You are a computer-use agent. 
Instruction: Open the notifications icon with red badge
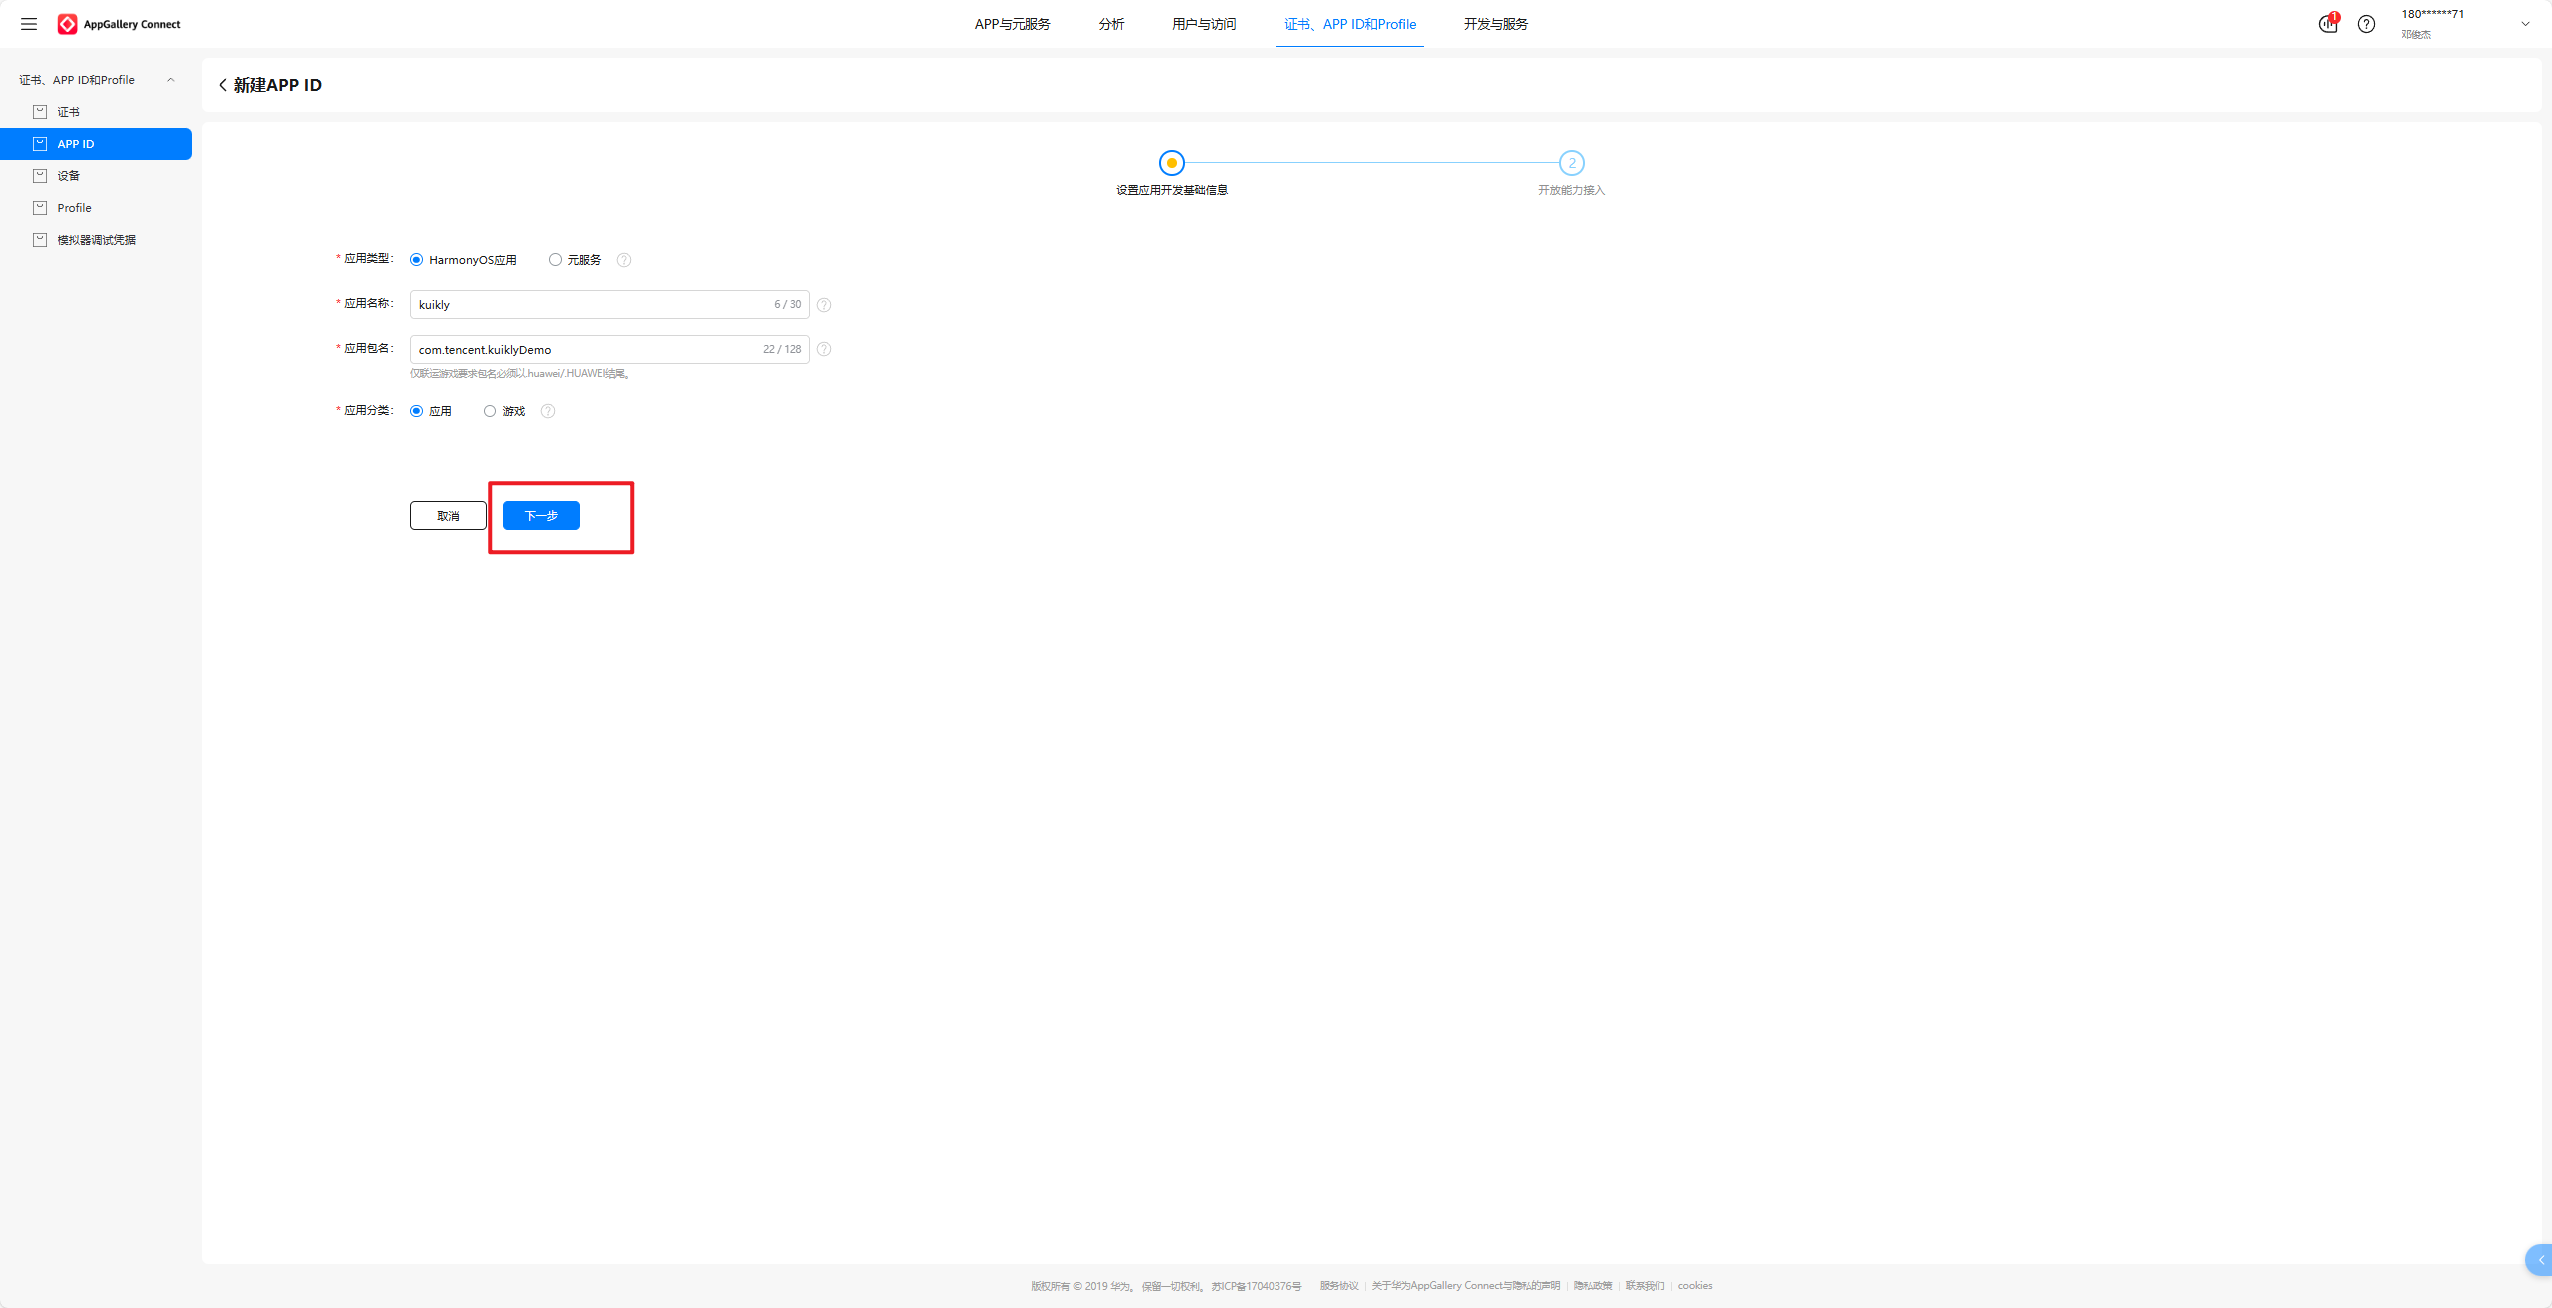tap(2328, 24)
